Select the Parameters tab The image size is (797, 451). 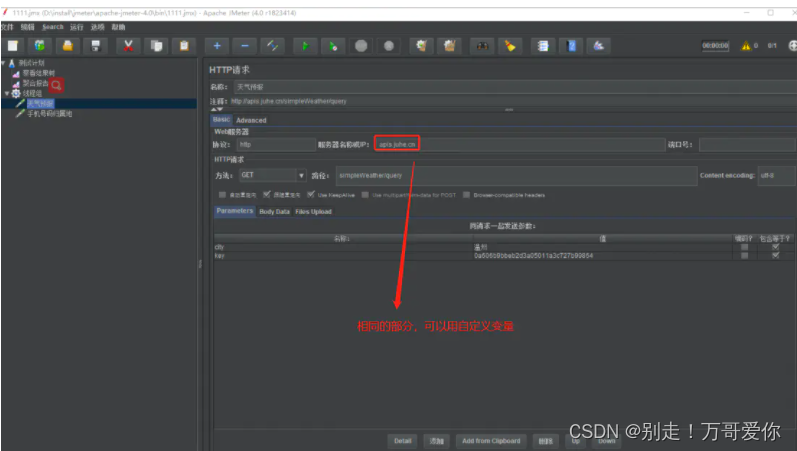click(x=234, y=211)
